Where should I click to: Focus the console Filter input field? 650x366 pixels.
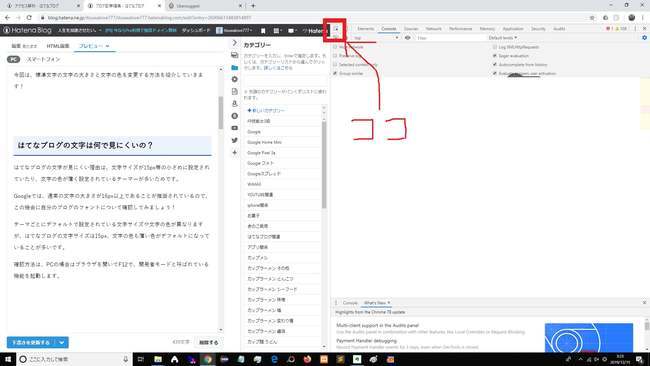(450, 38)
